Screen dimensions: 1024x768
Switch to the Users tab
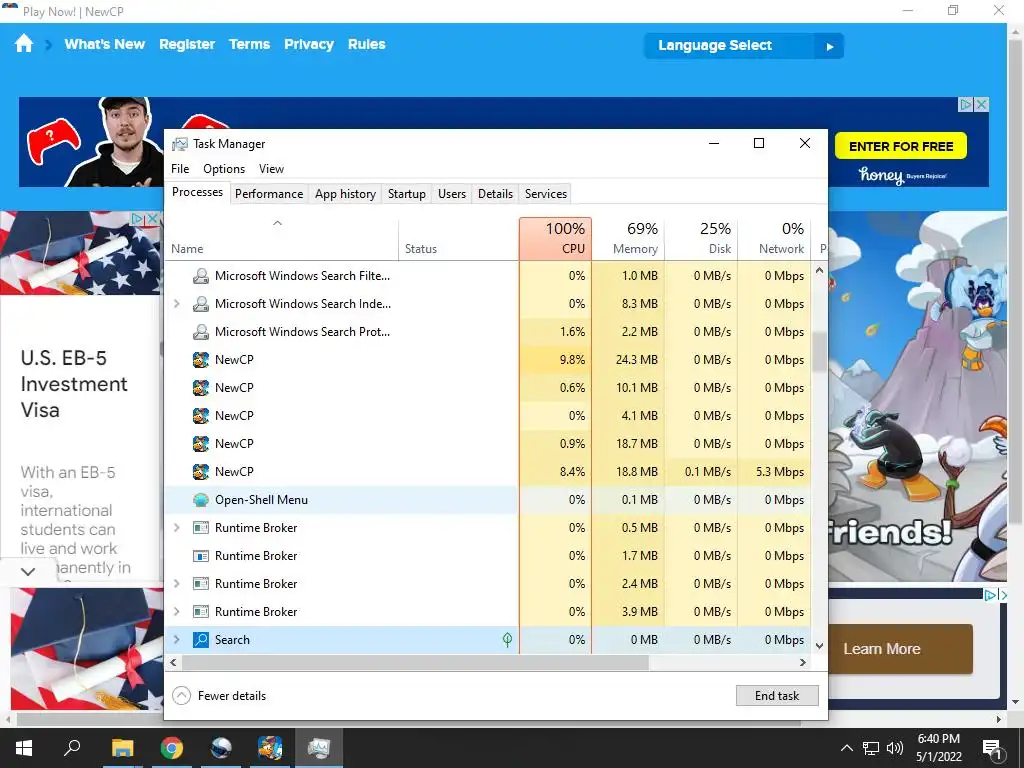coord(452,194)
